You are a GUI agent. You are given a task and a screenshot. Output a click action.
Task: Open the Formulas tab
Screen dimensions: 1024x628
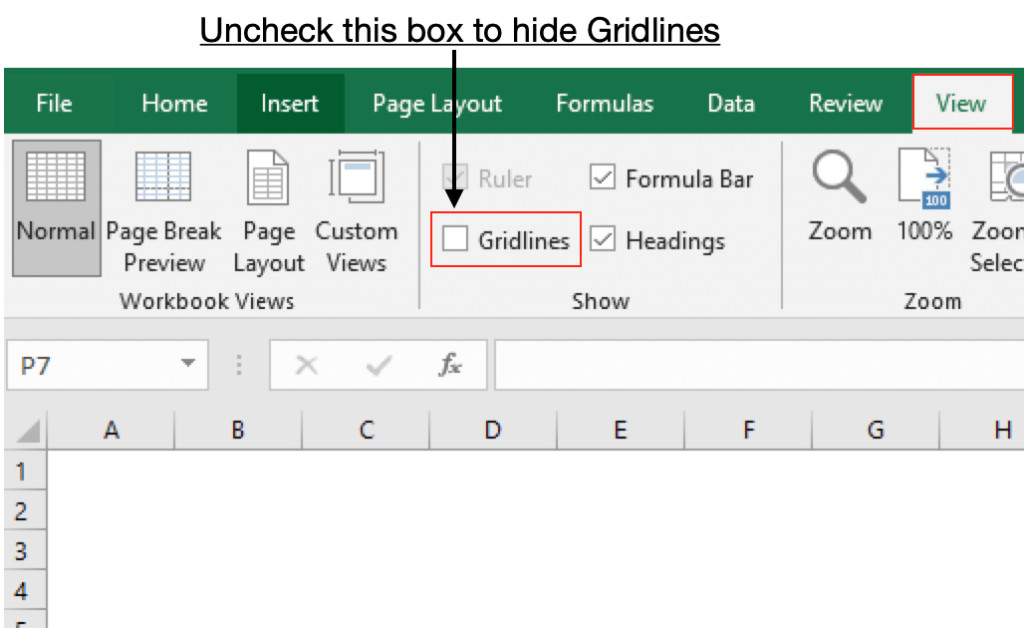click(x=604, y=103)
